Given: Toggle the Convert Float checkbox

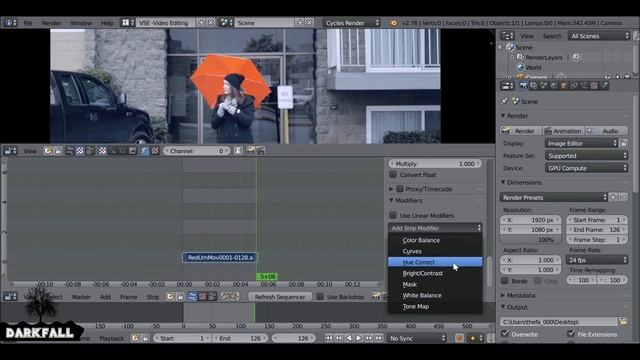Looking at the screenshot, I should pyautogui.click(x=393, y=175).
